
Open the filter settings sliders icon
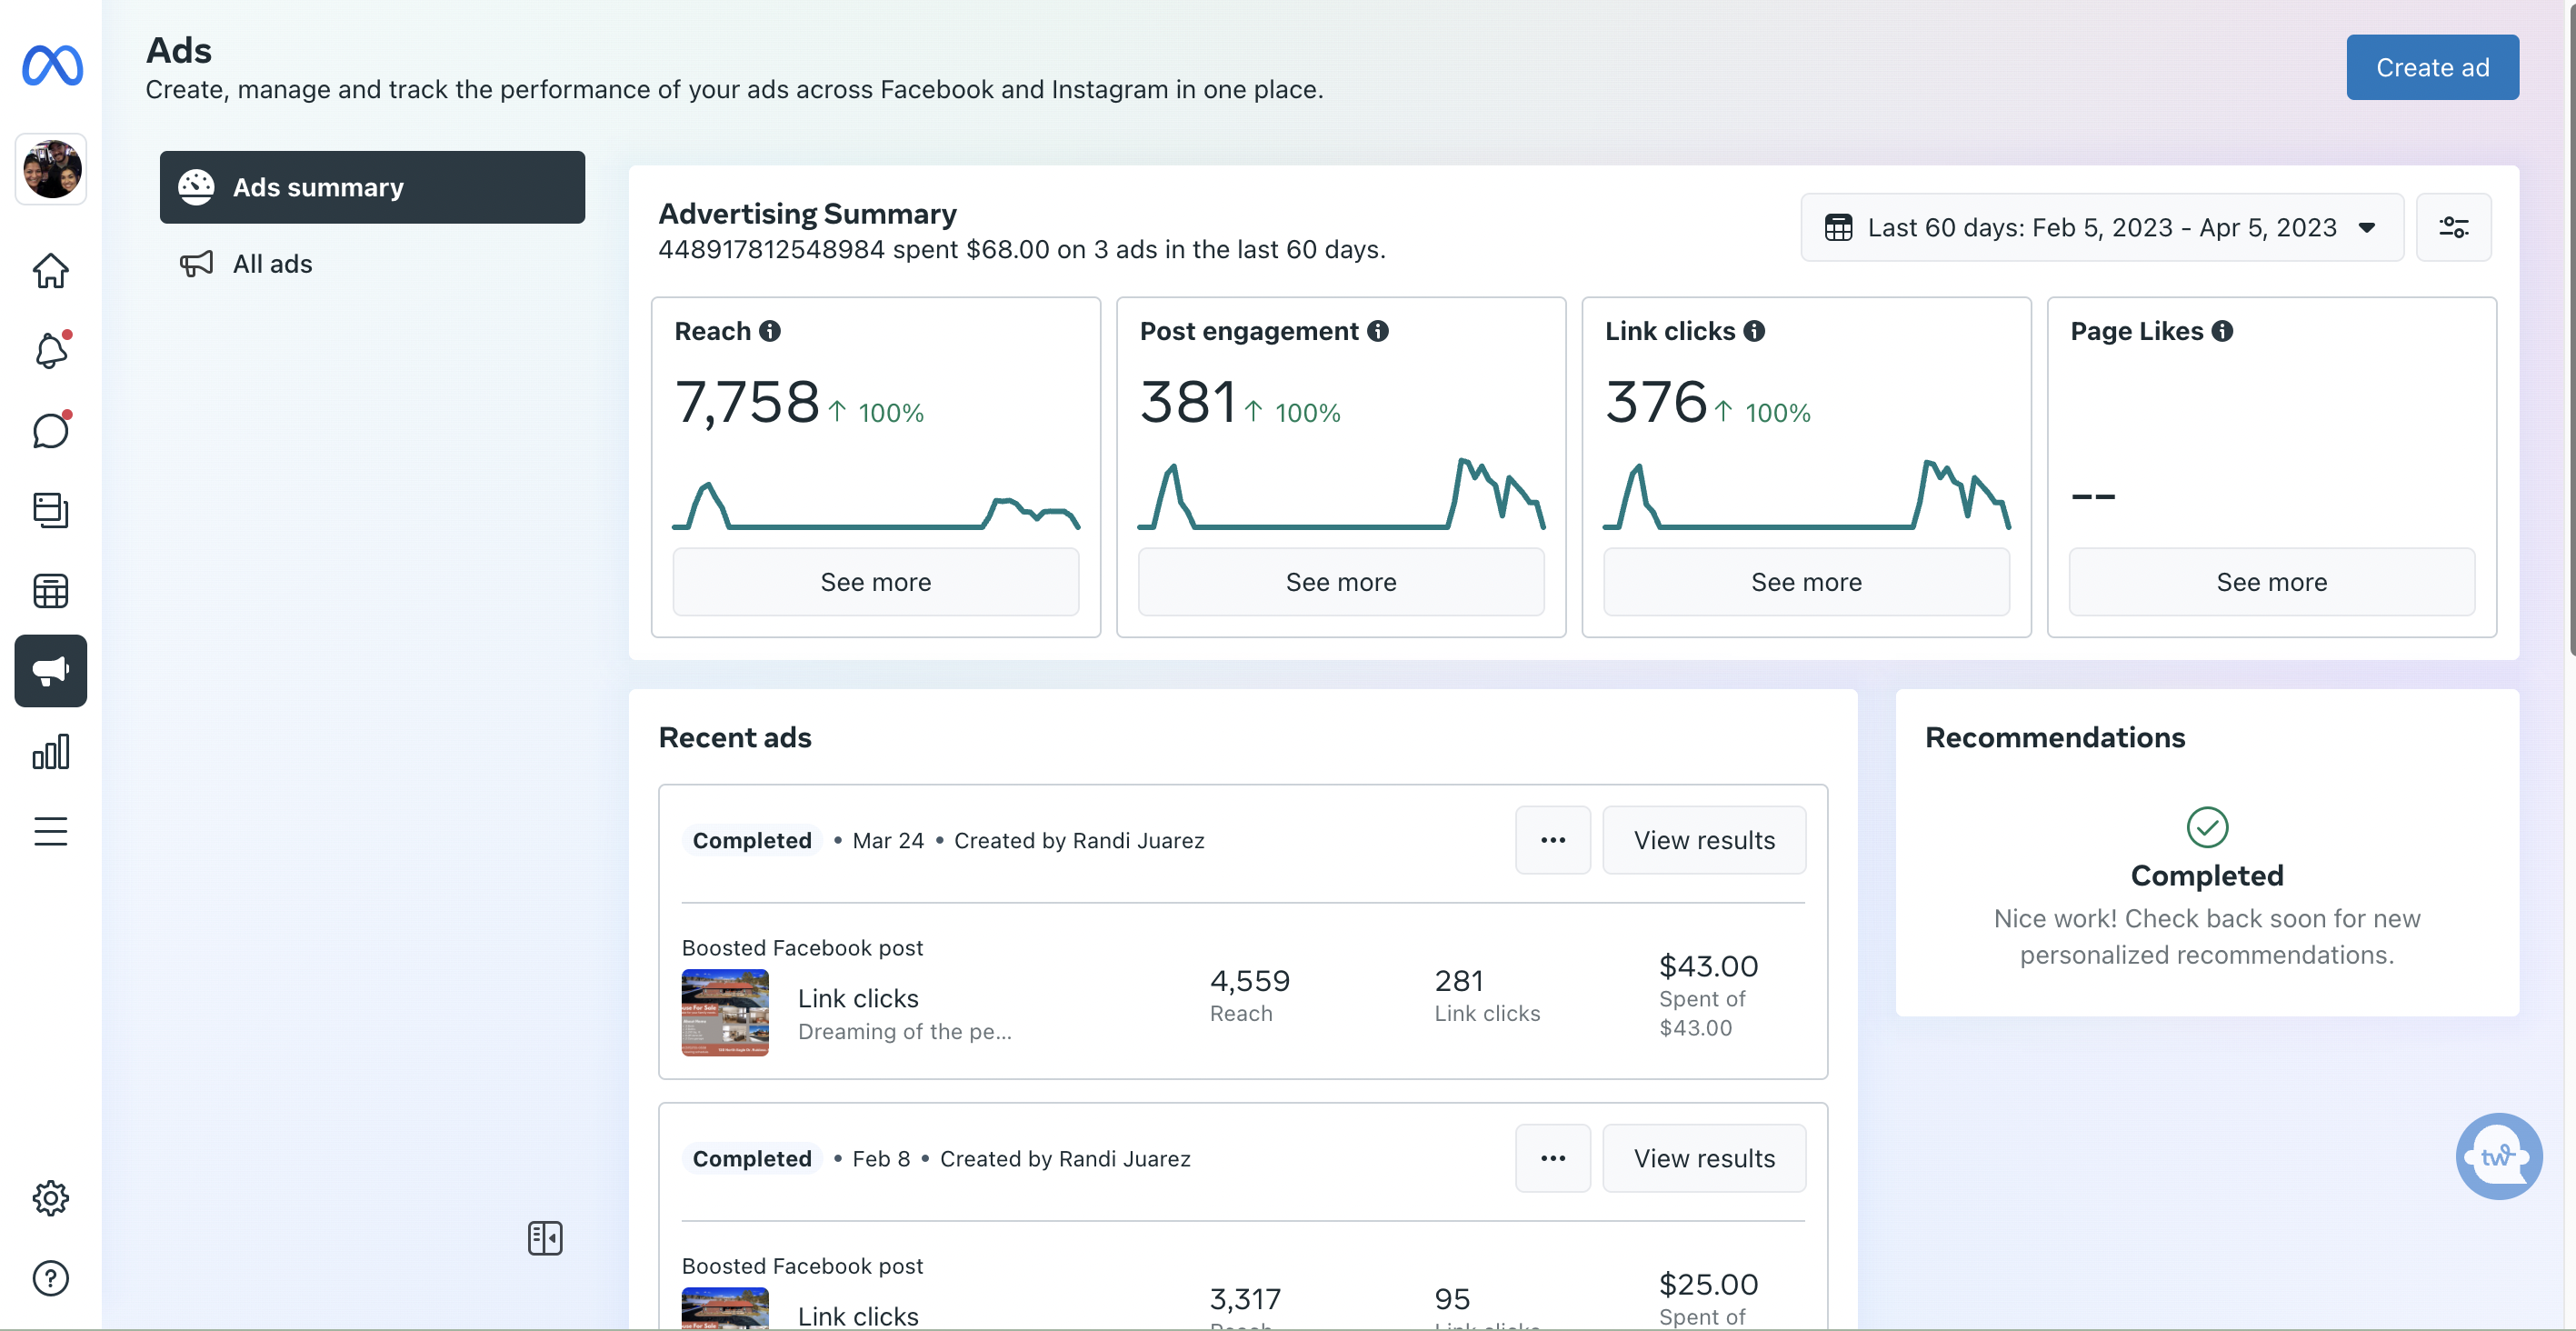(x=2453, y=228)
